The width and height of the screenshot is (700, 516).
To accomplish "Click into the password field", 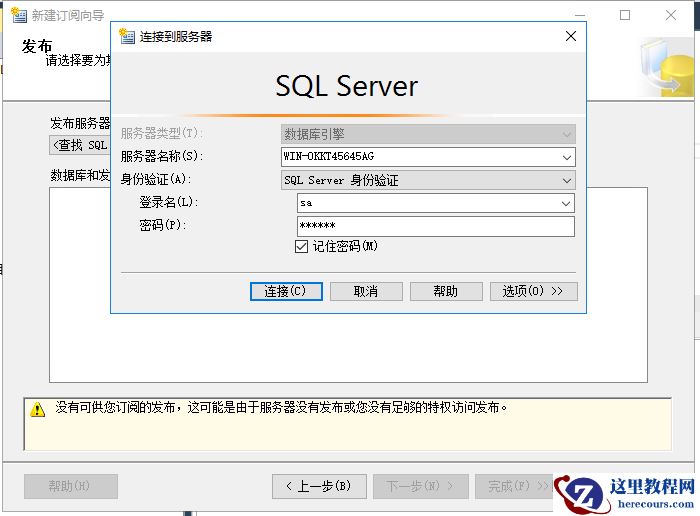I will click(x=436, y=226).
